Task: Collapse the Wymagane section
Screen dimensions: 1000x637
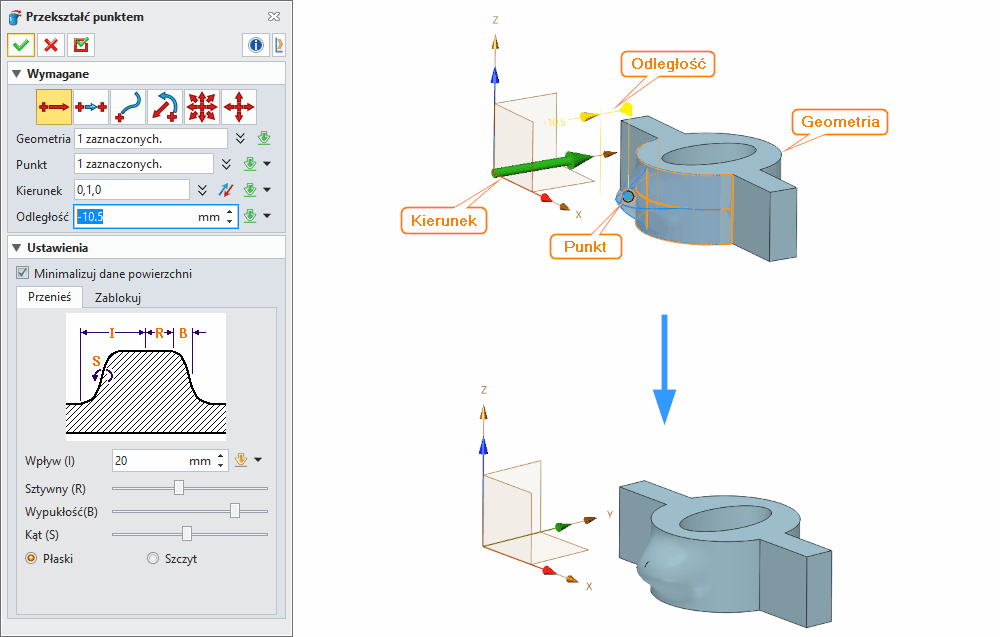Action: 17,73
